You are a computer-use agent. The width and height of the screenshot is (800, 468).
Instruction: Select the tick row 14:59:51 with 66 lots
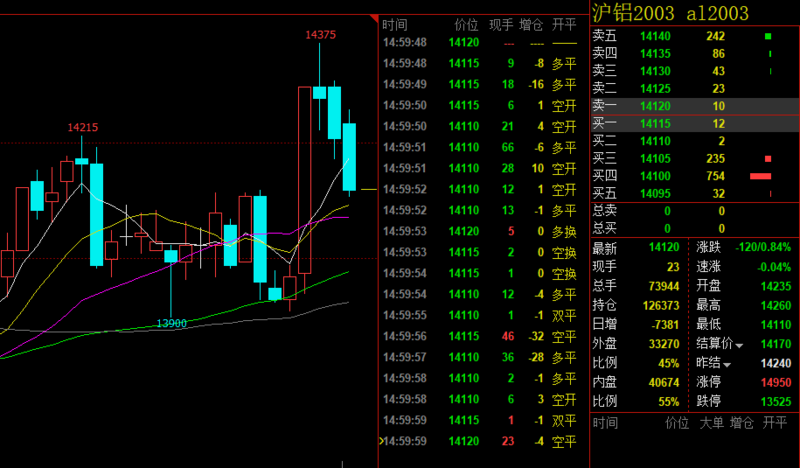[x=480, y=147]
